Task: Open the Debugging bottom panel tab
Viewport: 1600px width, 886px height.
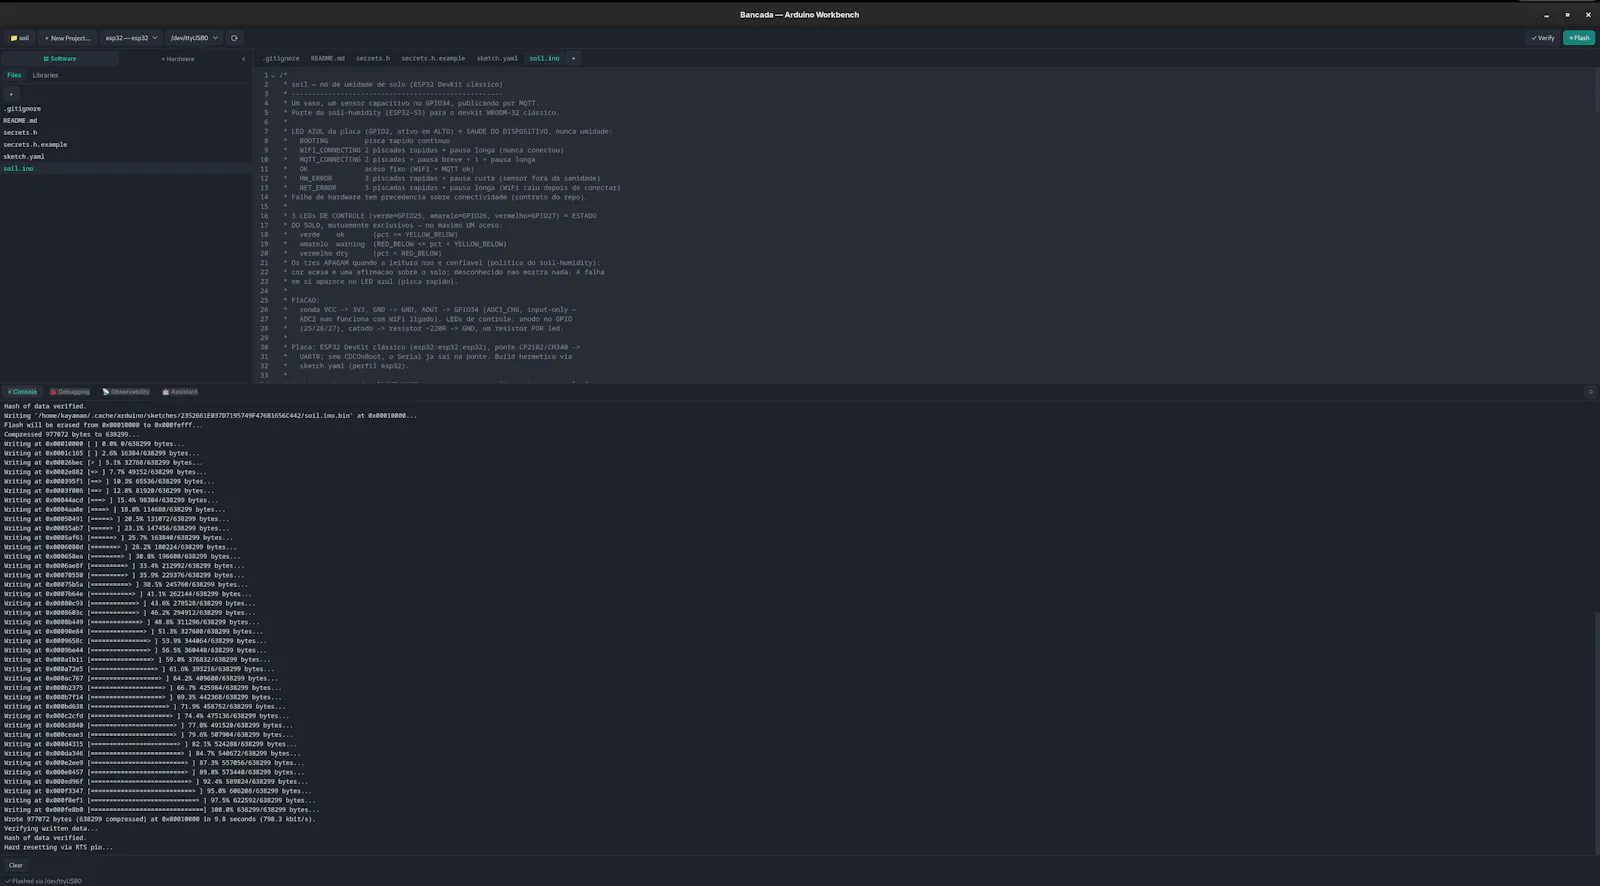Action: tap(70, 392)
